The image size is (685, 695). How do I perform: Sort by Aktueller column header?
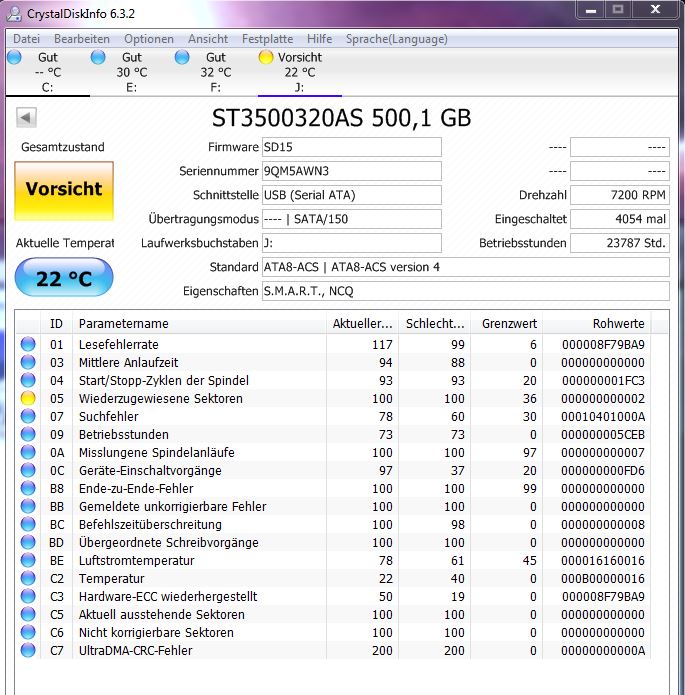362,324
